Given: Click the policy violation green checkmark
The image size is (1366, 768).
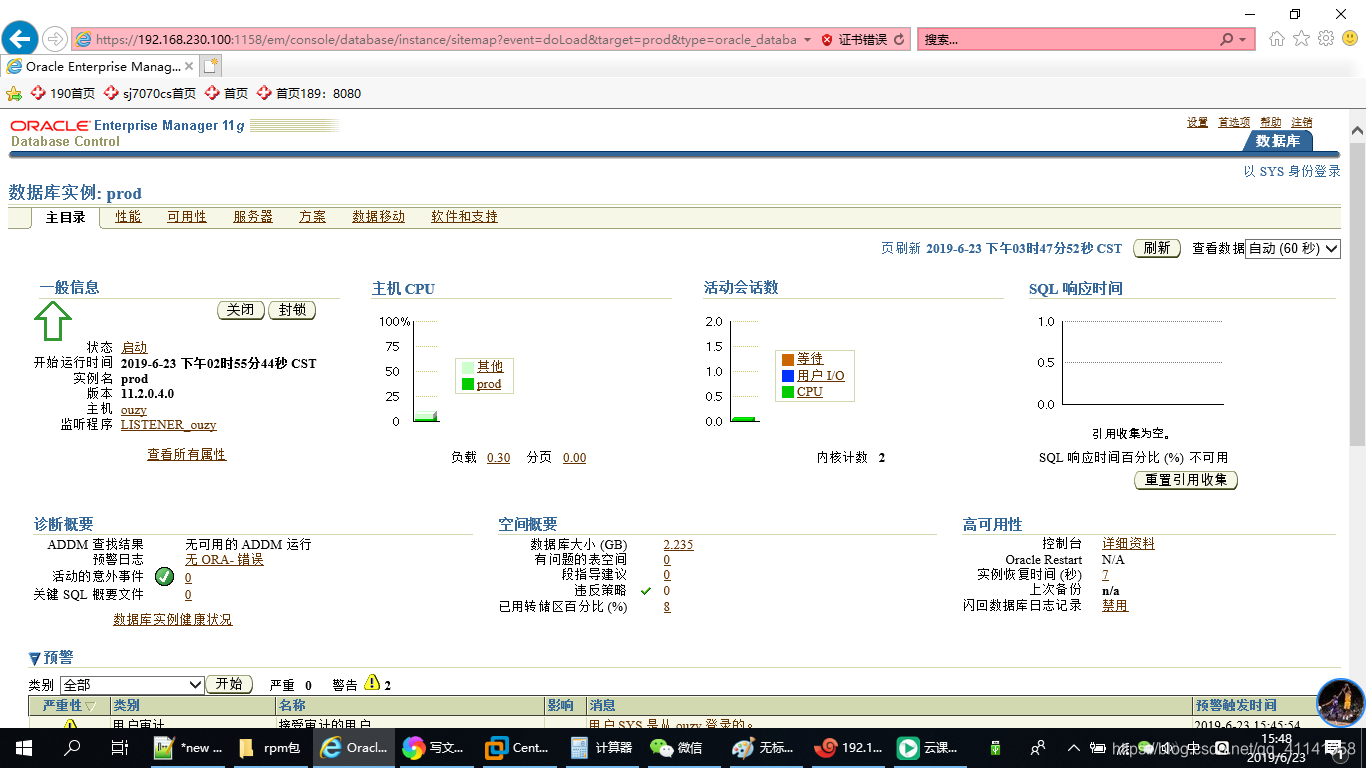Looking at the screenshot, I should (x=646, y=590).
